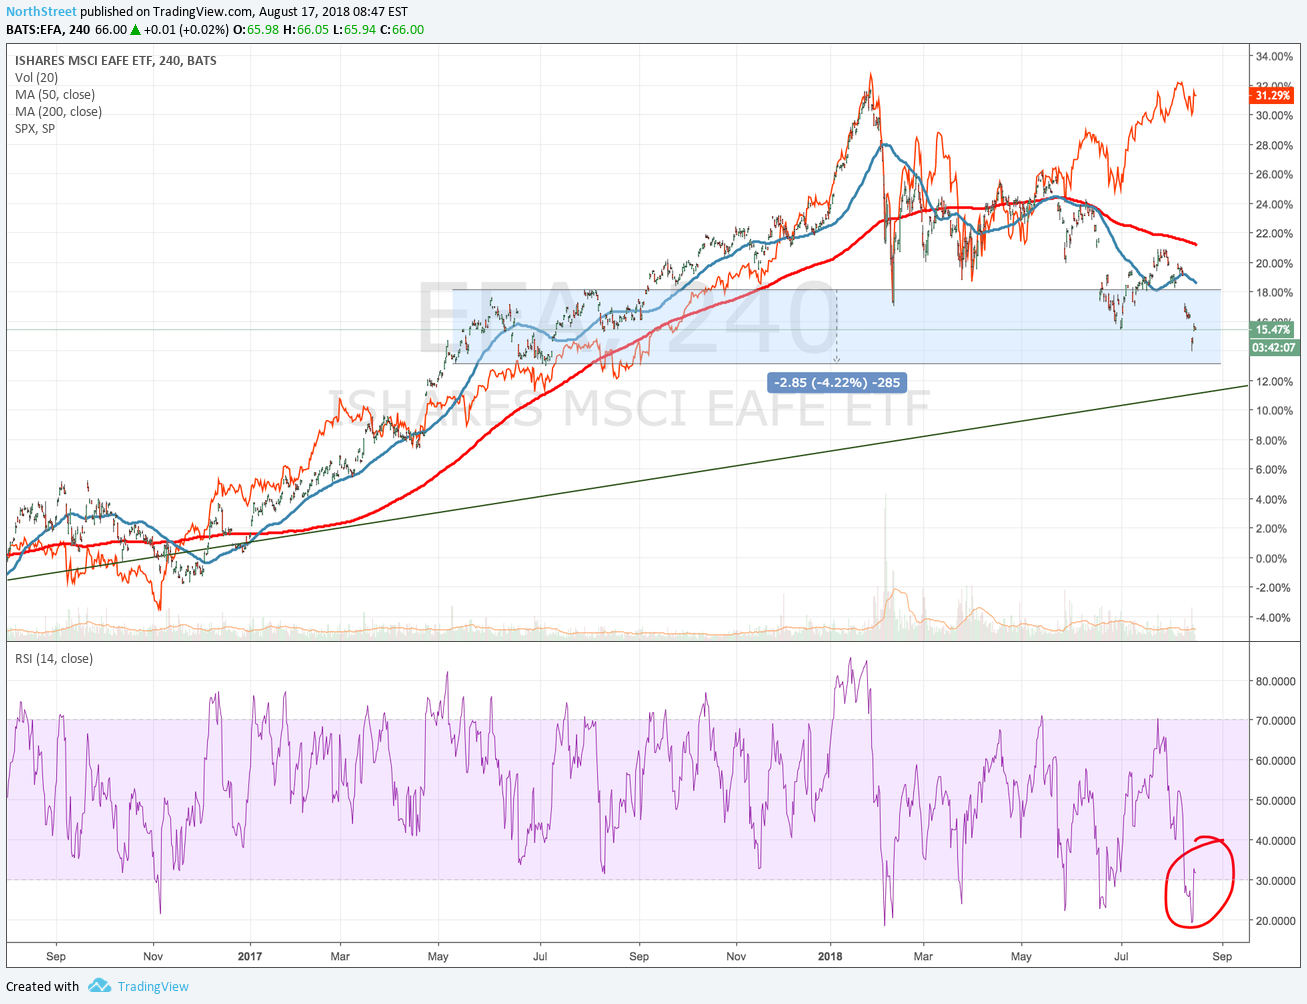Click the 34.00% price axis label
1307x1004 pixels.
[1274, 56]
